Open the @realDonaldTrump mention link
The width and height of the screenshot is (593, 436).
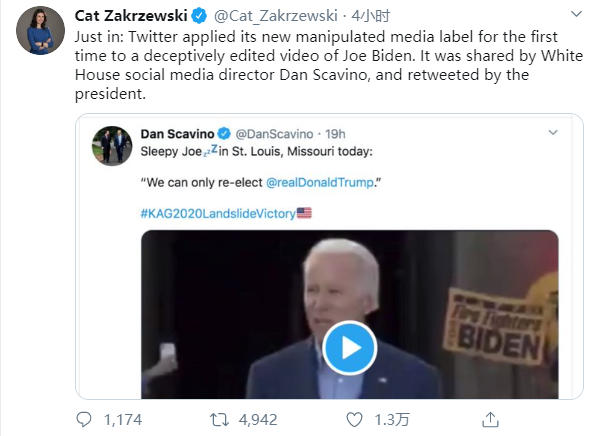320,182
